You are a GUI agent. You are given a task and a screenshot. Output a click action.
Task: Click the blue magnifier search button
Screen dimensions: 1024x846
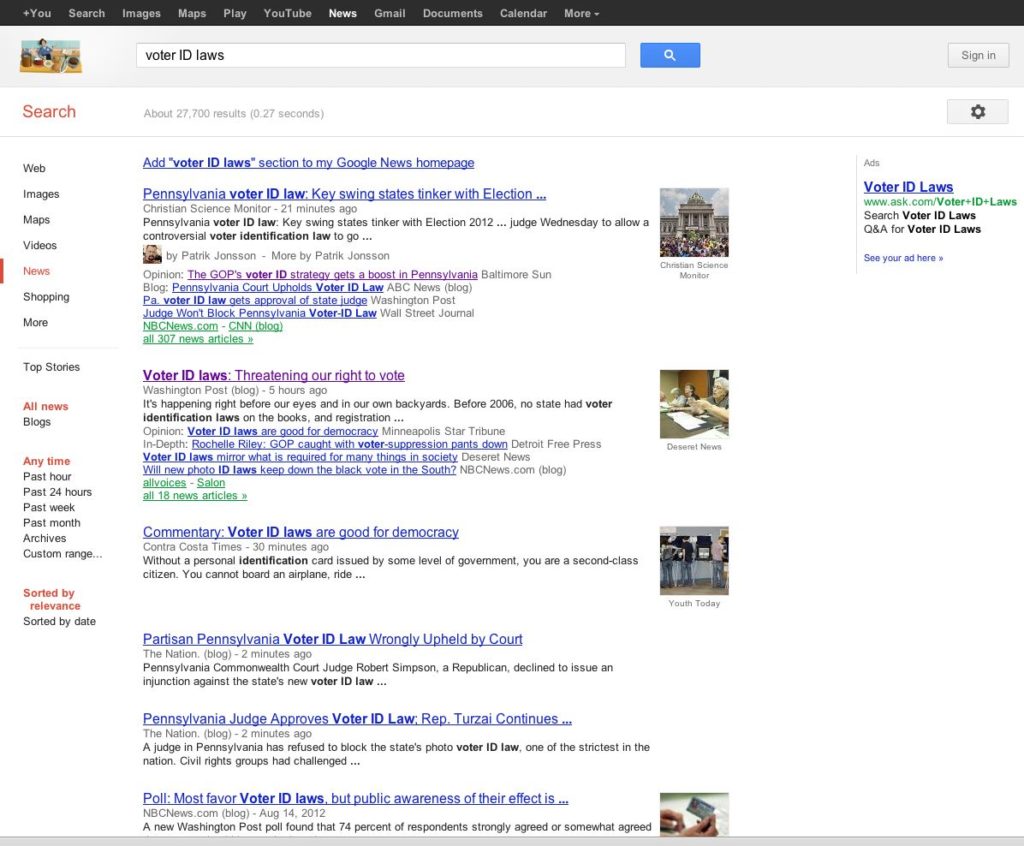coord(669,56)
